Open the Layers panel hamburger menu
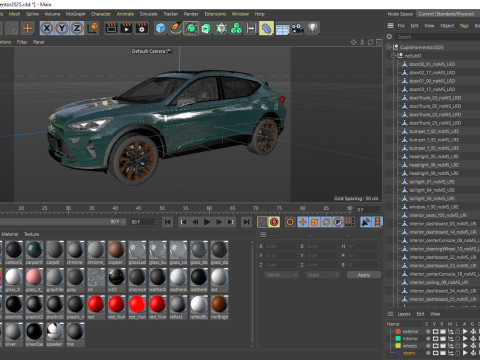480x360 pixels. (x=390, y=314)
